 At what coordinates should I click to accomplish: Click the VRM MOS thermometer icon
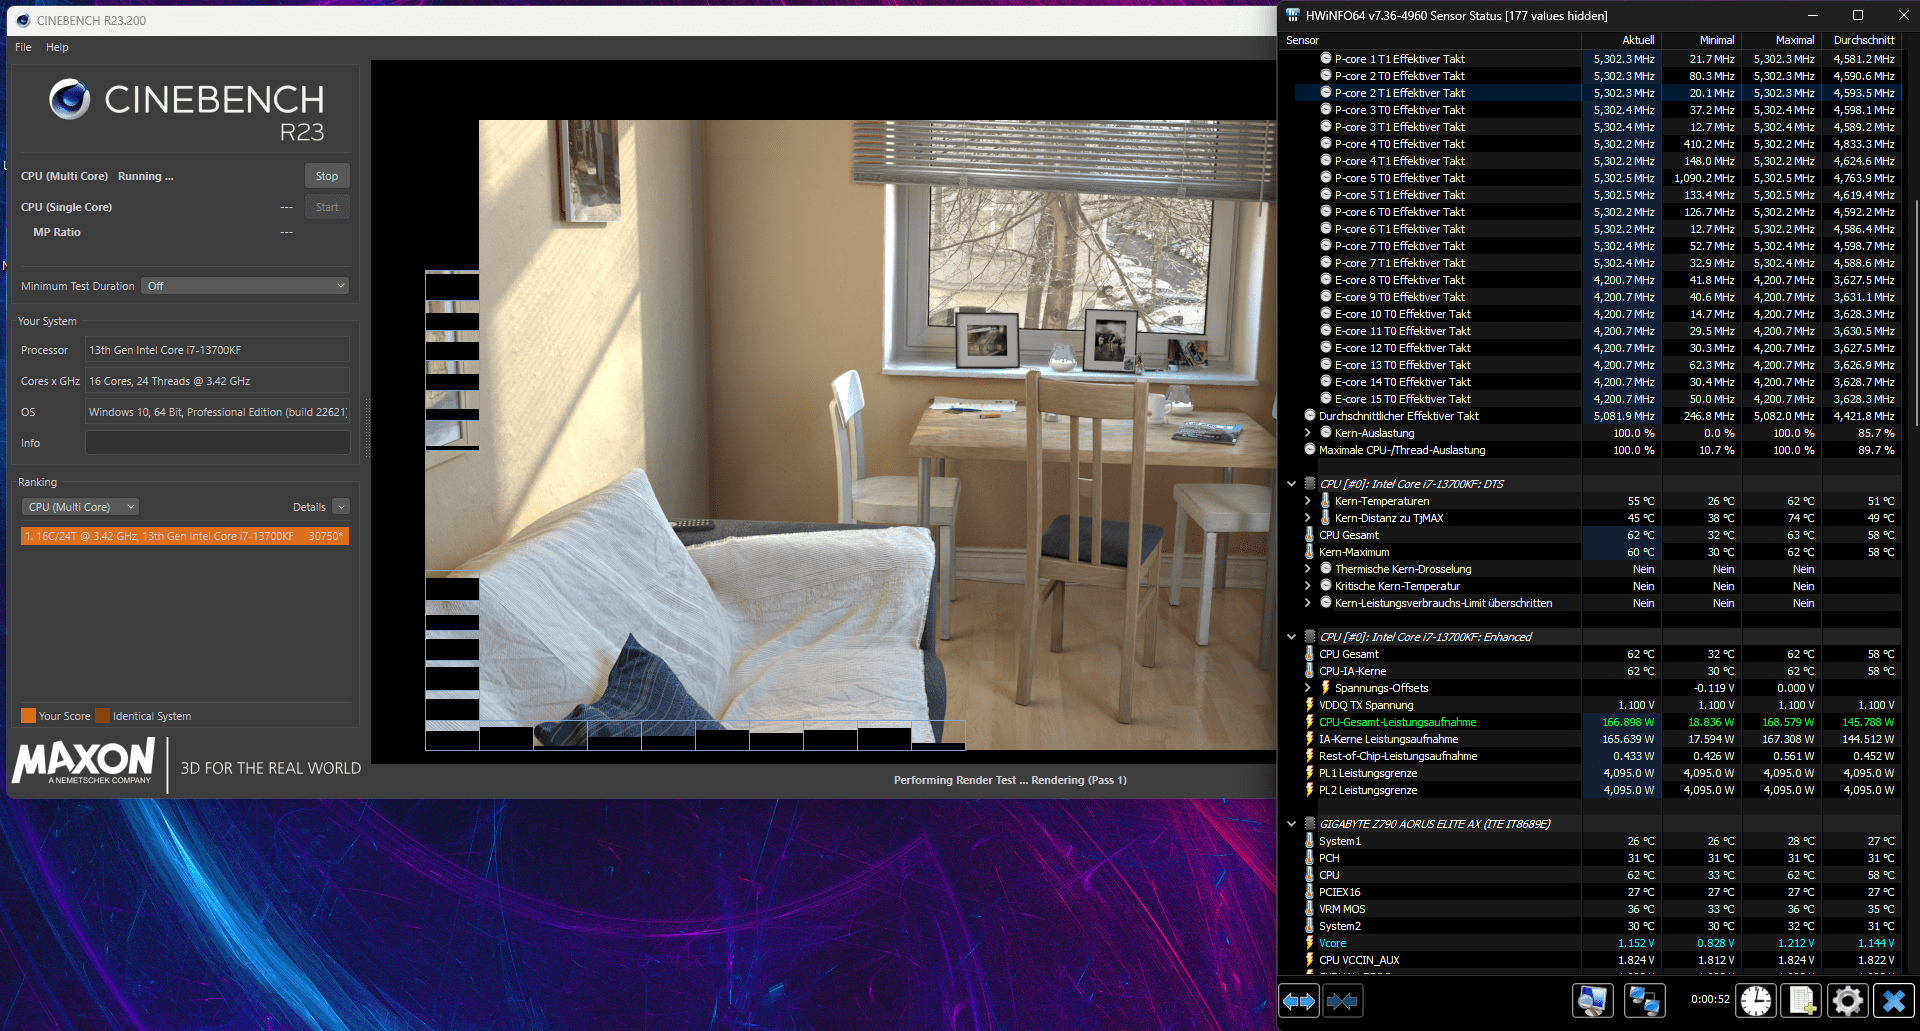coord(1309,909)
